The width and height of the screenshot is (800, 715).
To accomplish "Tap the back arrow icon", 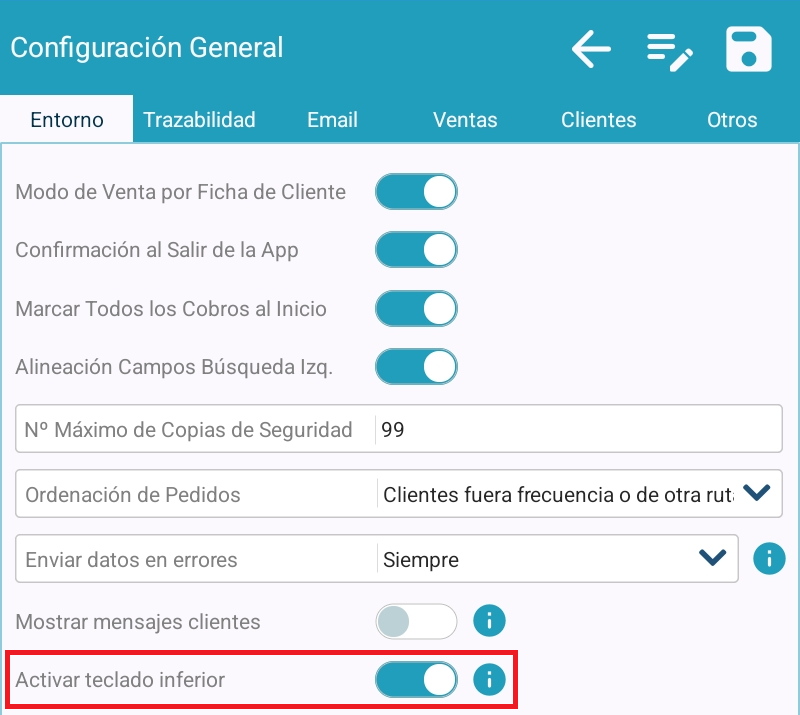I will [591, 49].
